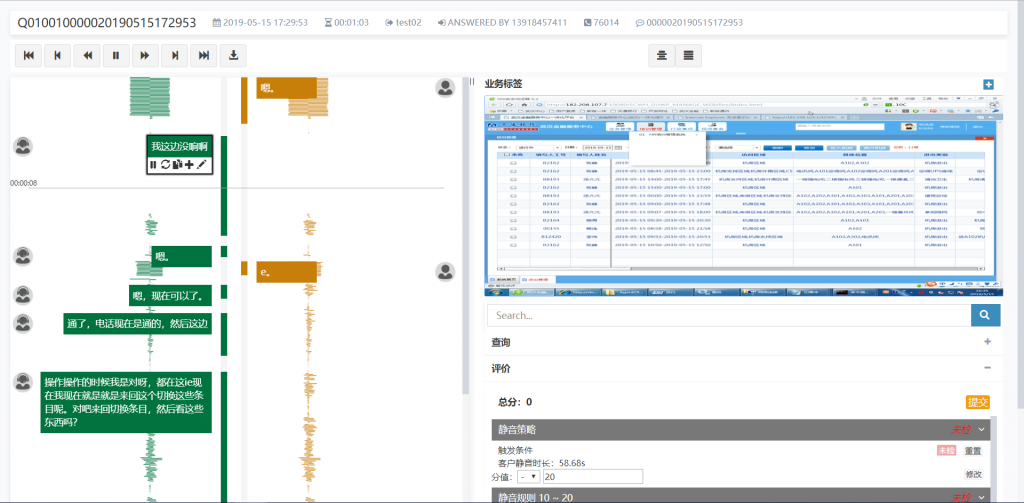
Task: Click the refresh icon on the selected transcript bubble
Action: 165,164
